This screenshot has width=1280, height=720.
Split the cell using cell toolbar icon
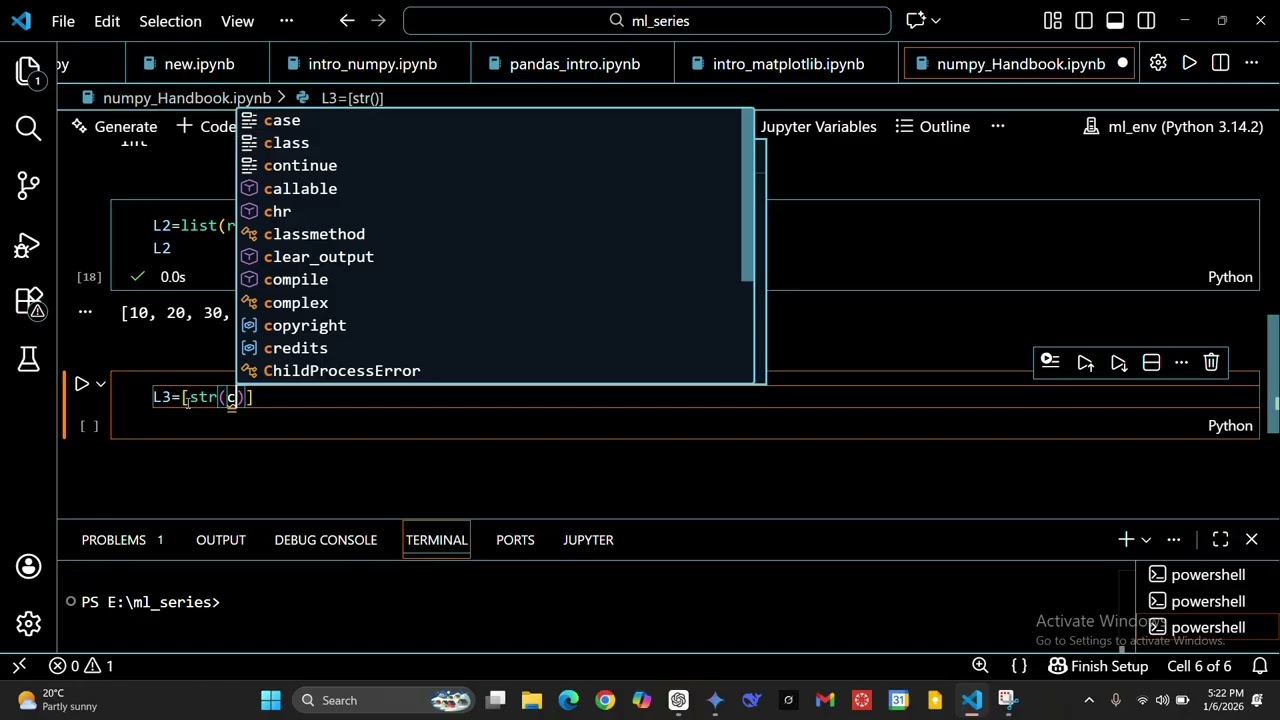pos(1151,362)
